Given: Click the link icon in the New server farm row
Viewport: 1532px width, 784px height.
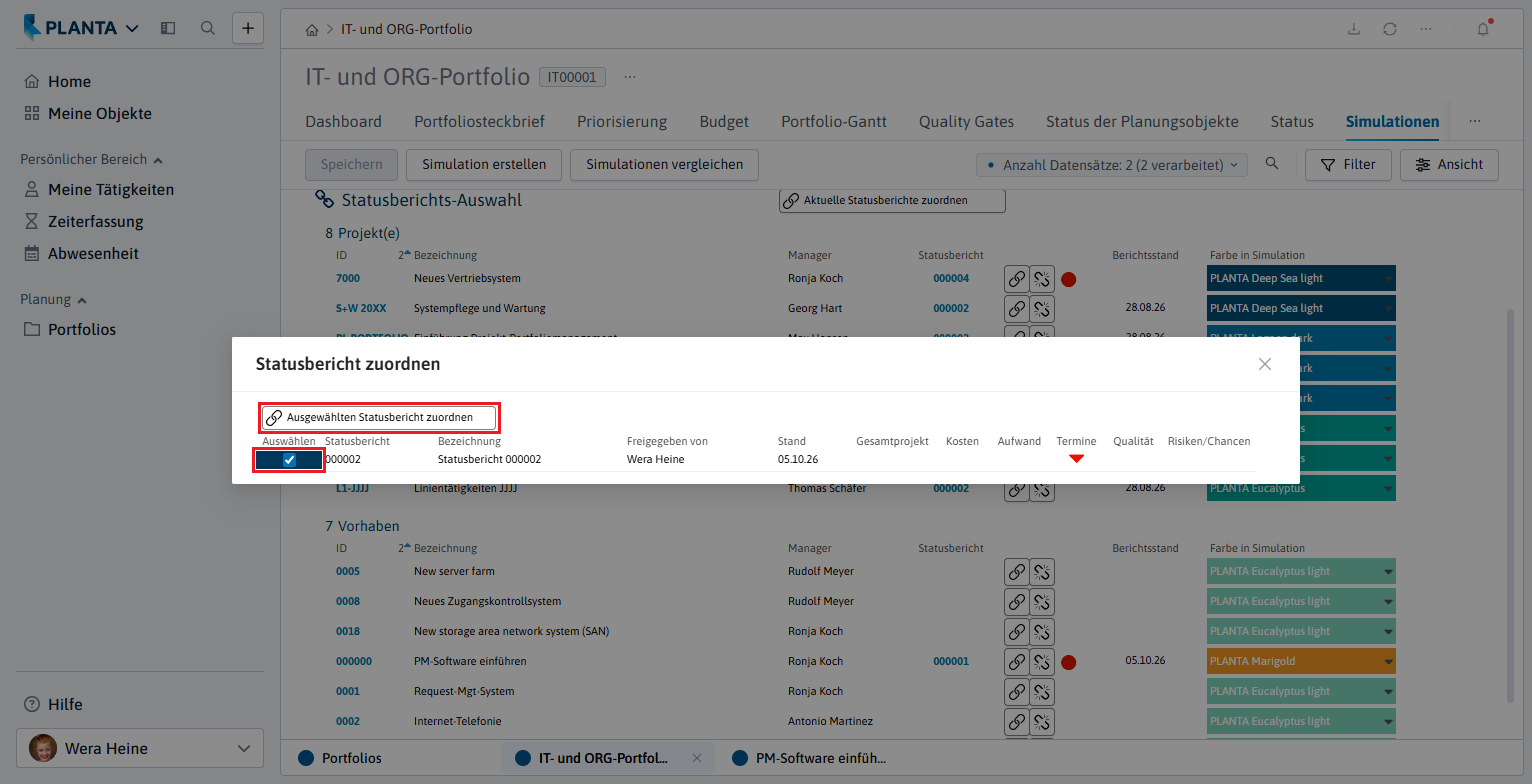Looking at the screenshot, I should [x=1016, y=572].
